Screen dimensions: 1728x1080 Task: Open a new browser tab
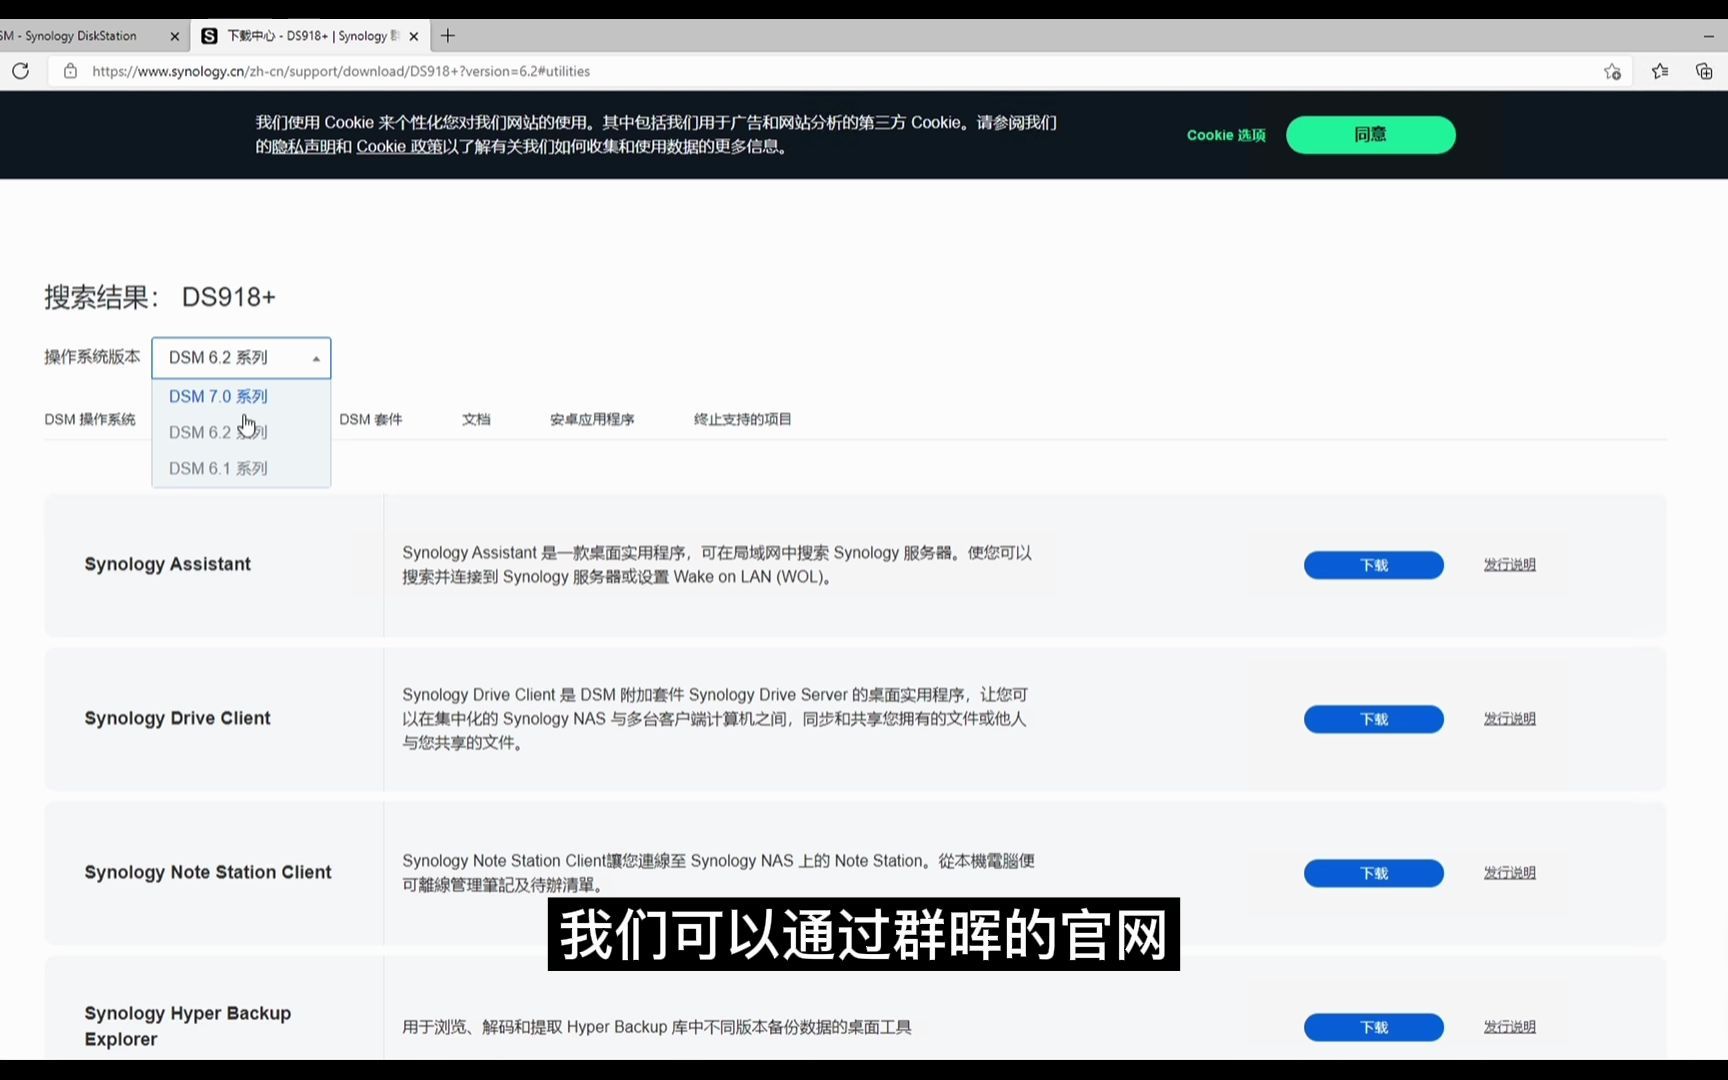[448, 36]
